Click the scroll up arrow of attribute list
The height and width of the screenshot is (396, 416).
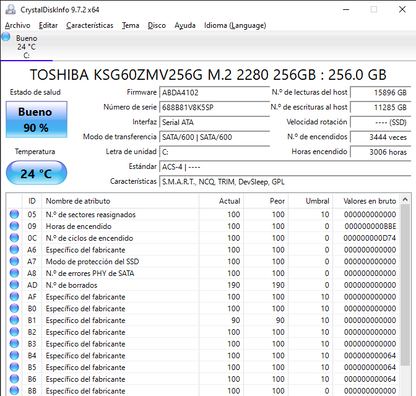tap(405, 199)
